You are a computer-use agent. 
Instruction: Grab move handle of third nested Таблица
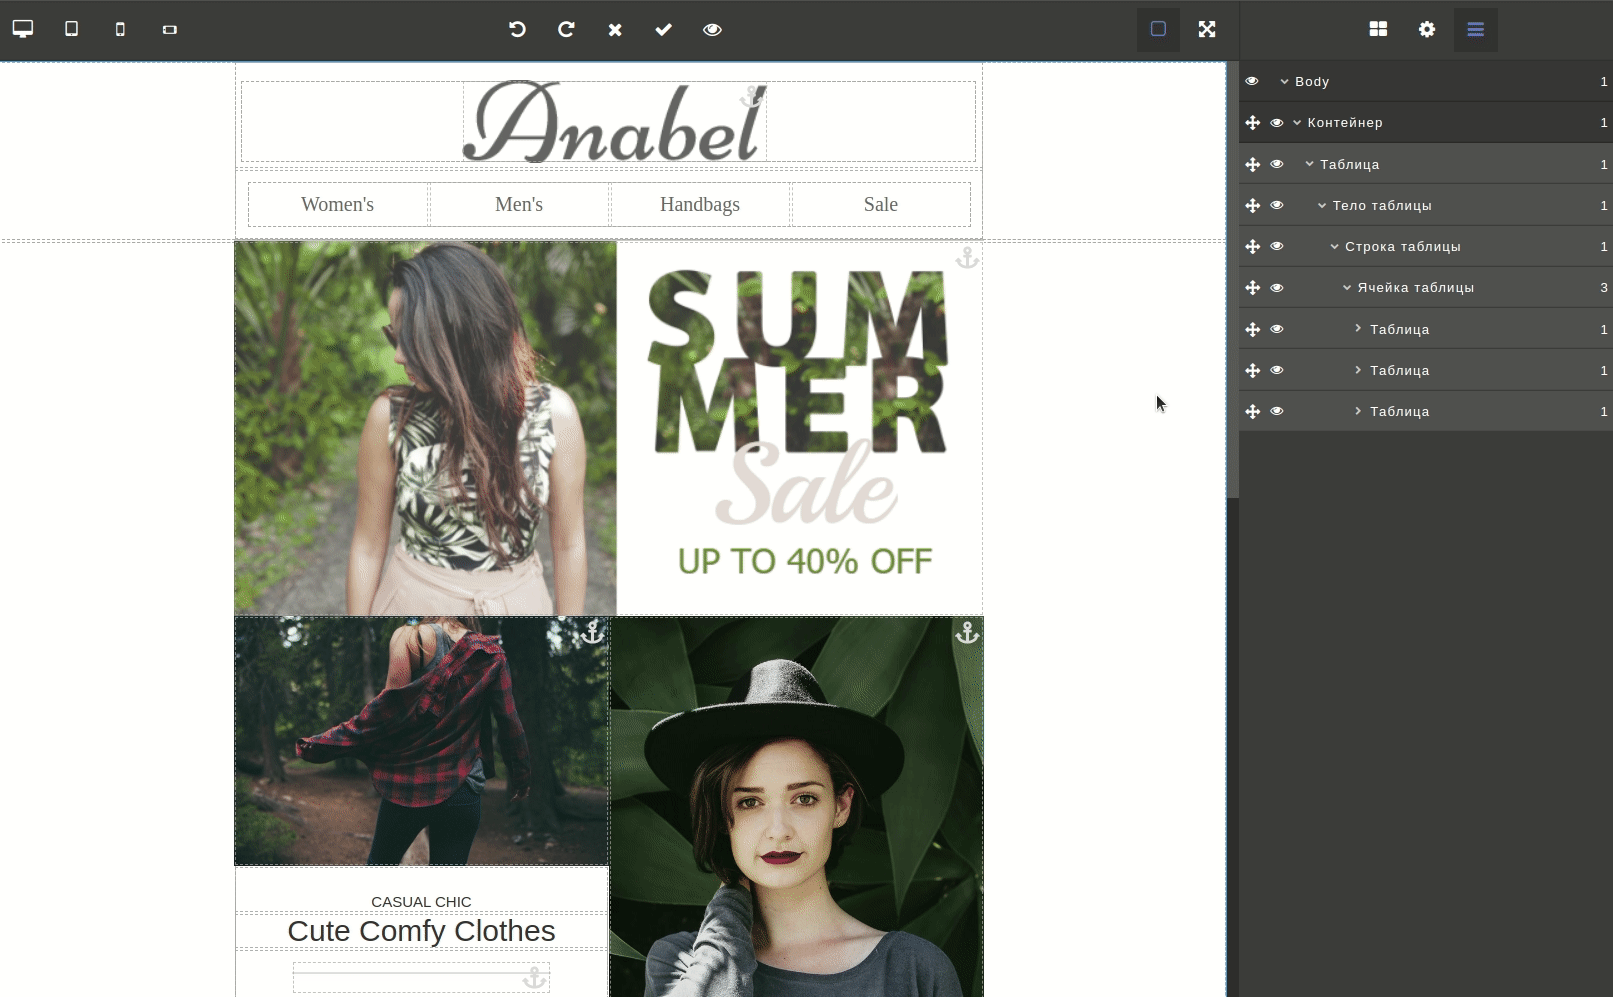1252,411
